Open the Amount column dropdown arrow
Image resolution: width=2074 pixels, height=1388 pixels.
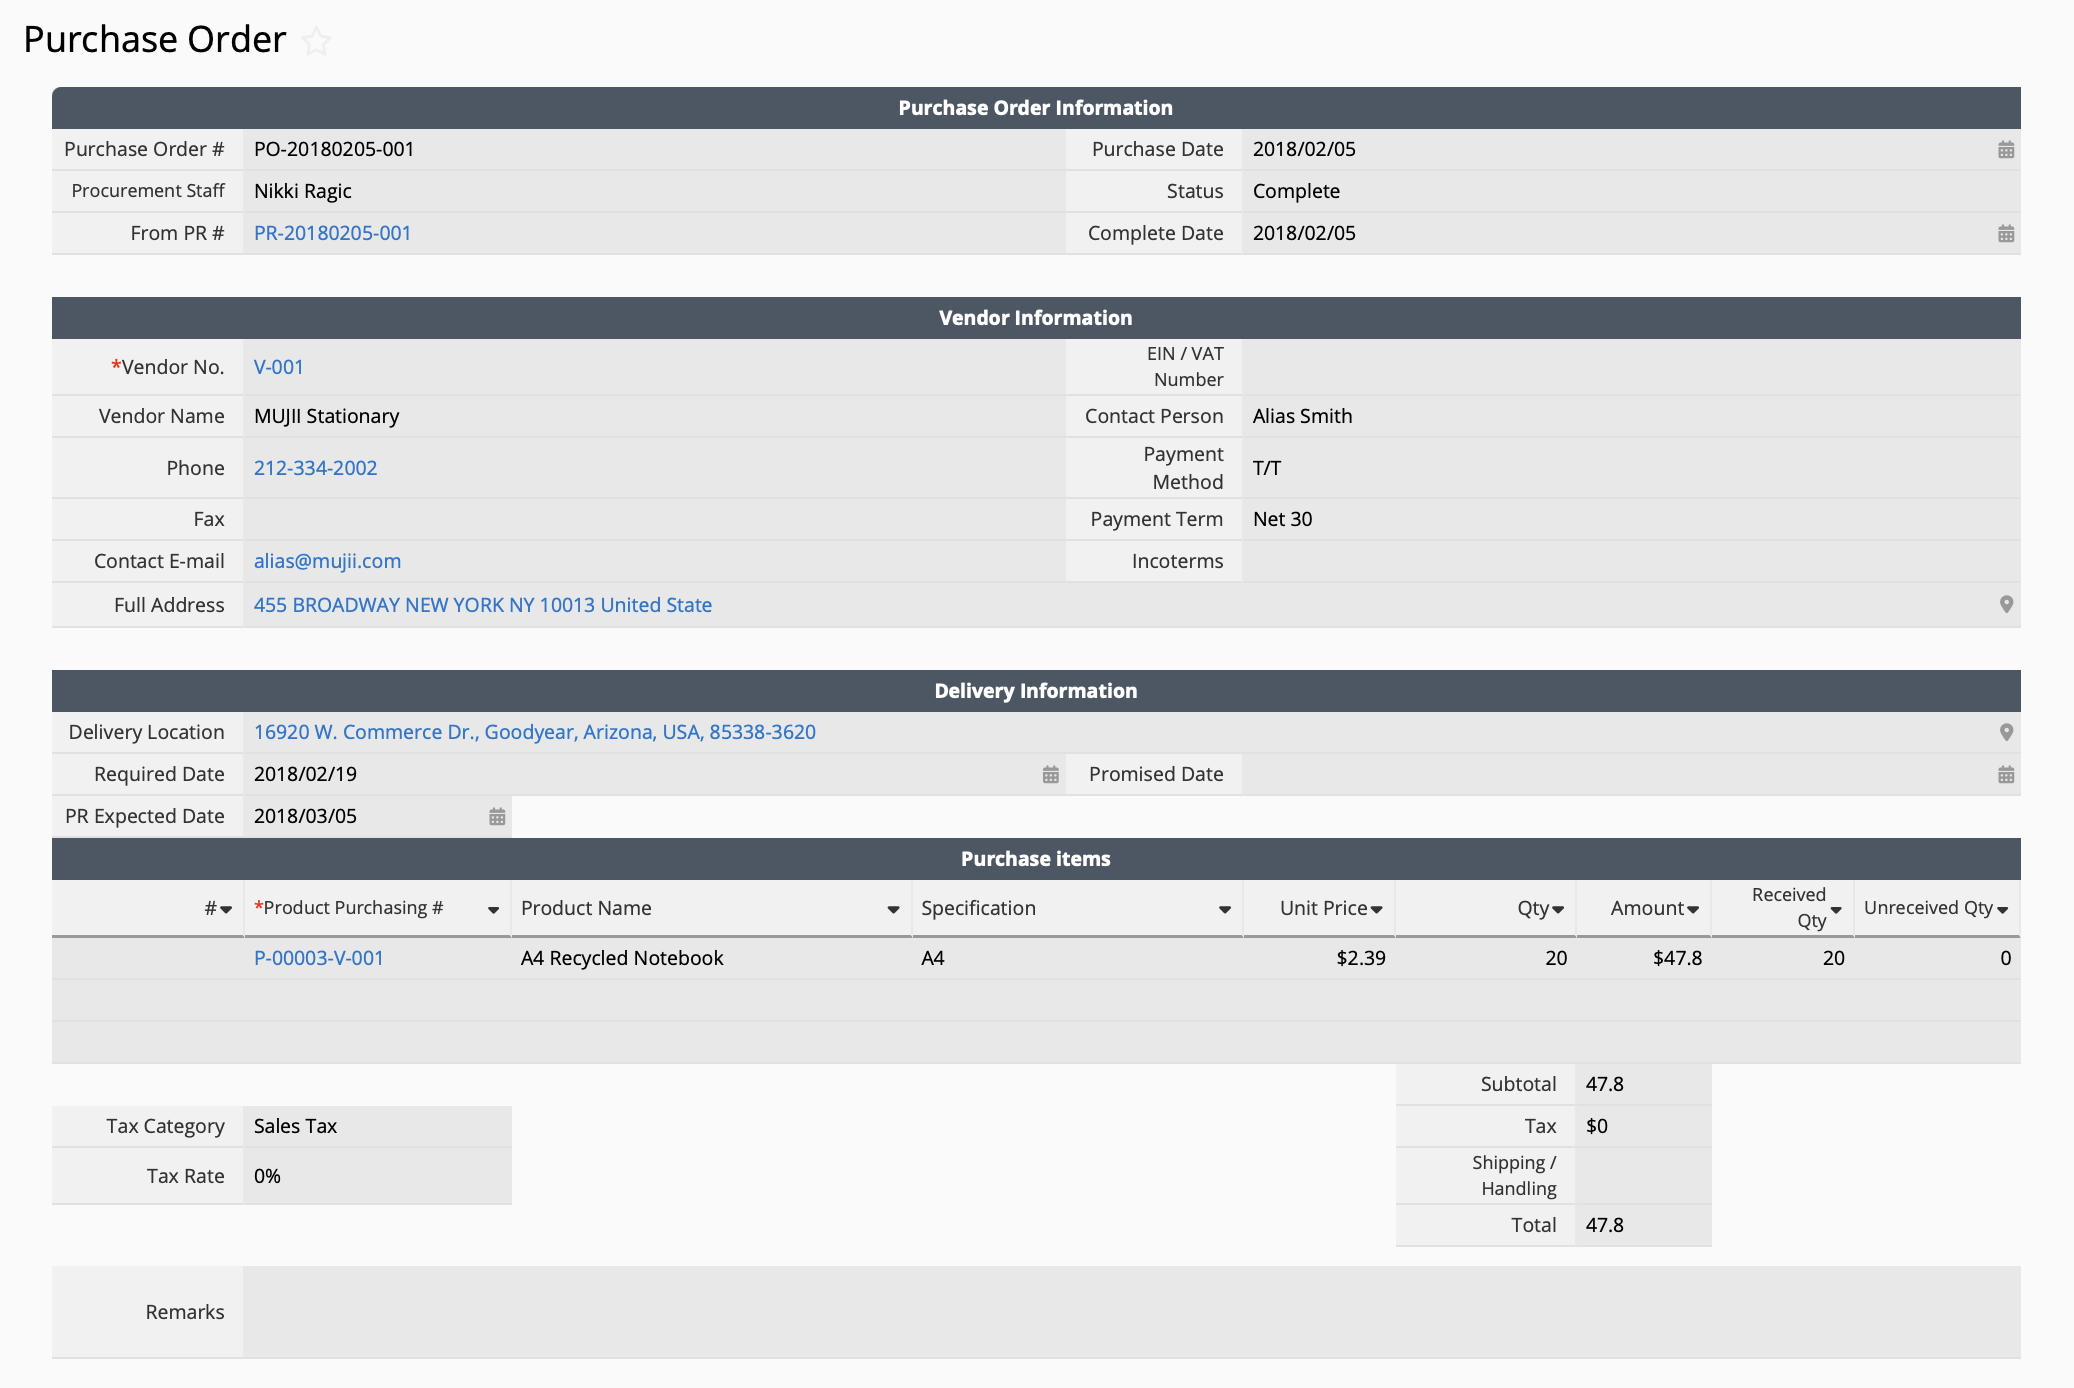tap(1693, 910)
